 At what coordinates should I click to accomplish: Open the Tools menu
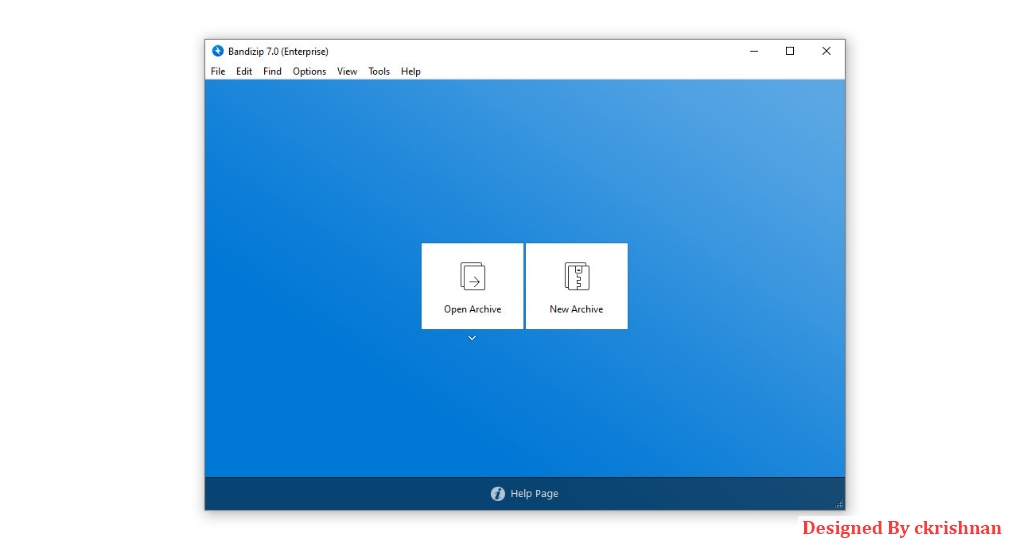pyautogui.click(x=379, y=72)
